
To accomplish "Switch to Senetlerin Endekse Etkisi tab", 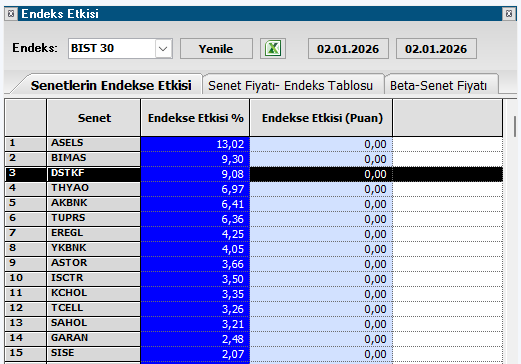I will 111,86.
